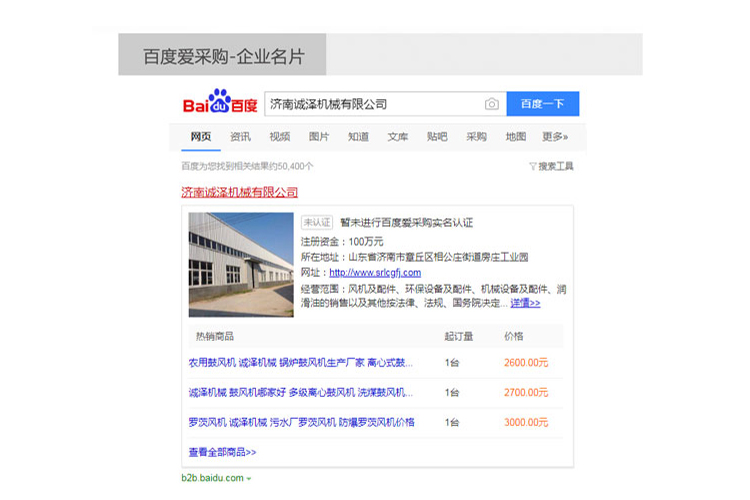Visit the www.srlcgfj.com website link
The image size is (750, 500).
coord(375,272)
